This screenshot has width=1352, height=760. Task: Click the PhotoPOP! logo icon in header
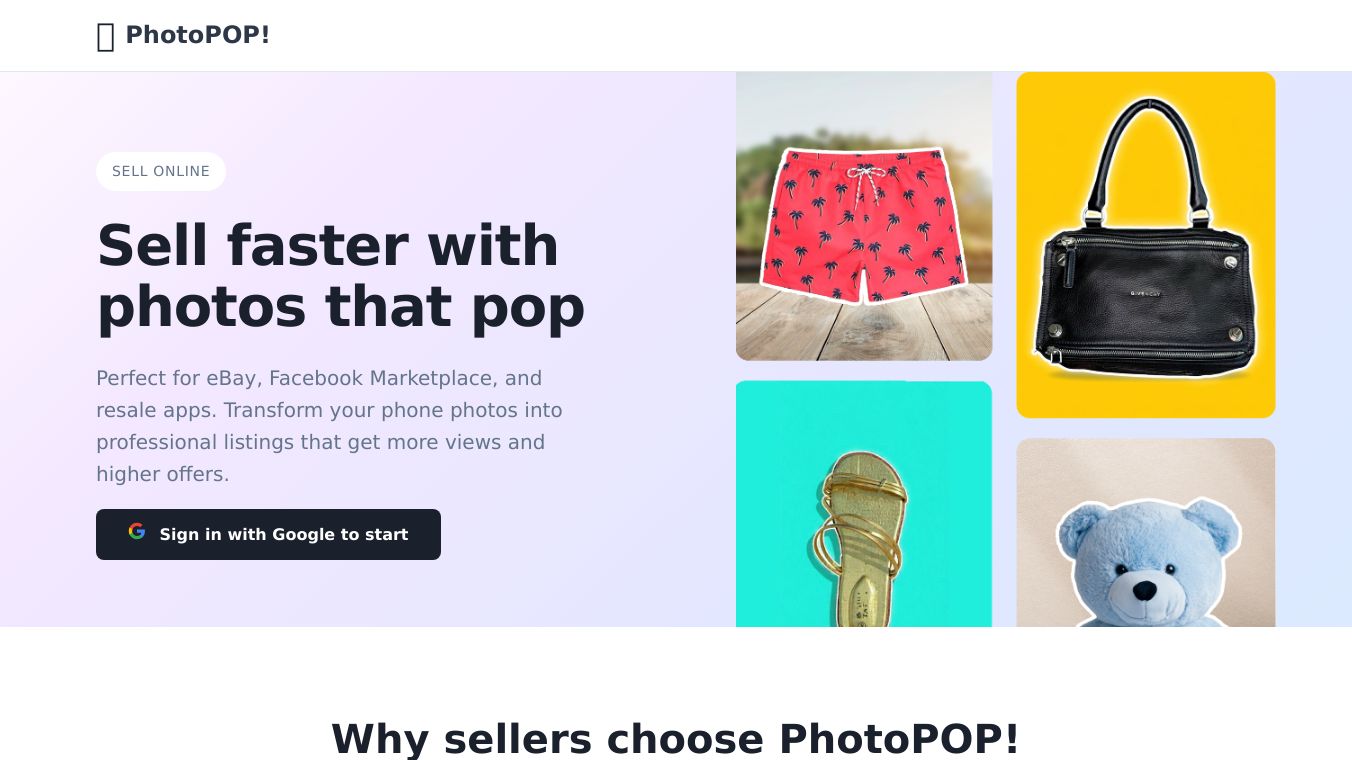pyautogui.click(x=105, y=37)
